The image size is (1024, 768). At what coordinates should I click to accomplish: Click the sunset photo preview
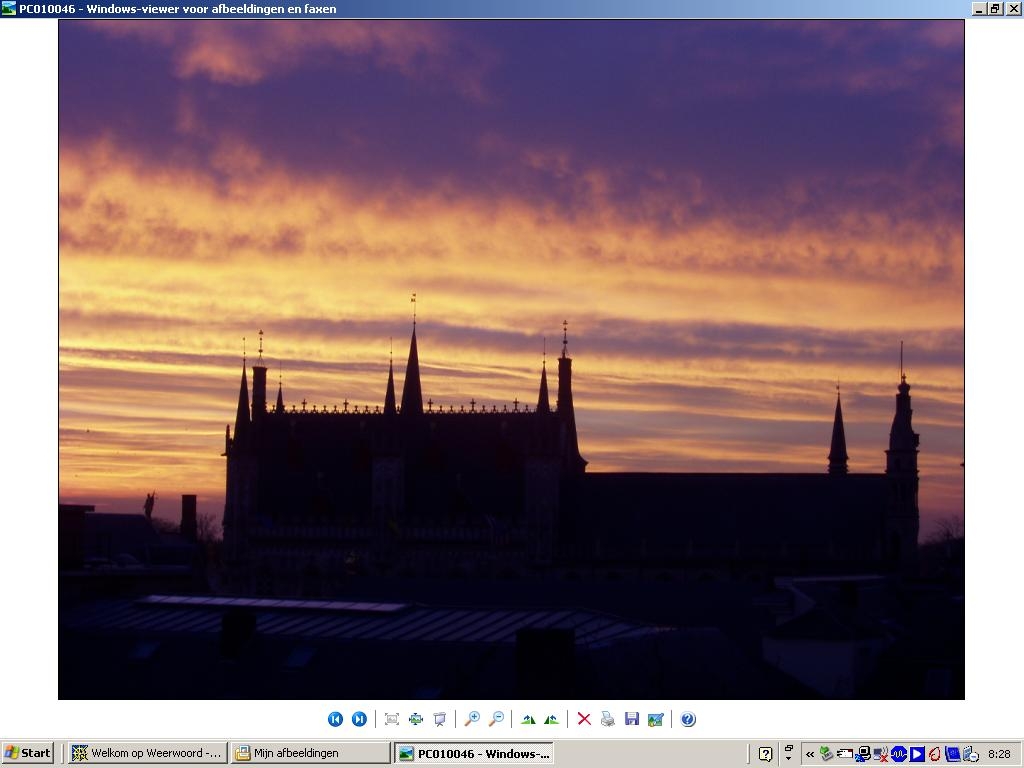point(511,359)
